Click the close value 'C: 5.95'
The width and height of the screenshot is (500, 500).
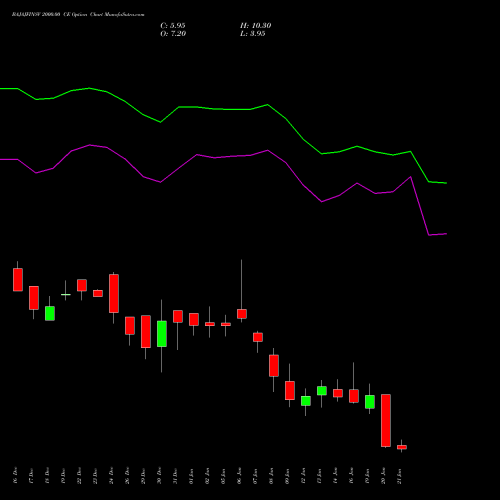(x=173, y=26)
